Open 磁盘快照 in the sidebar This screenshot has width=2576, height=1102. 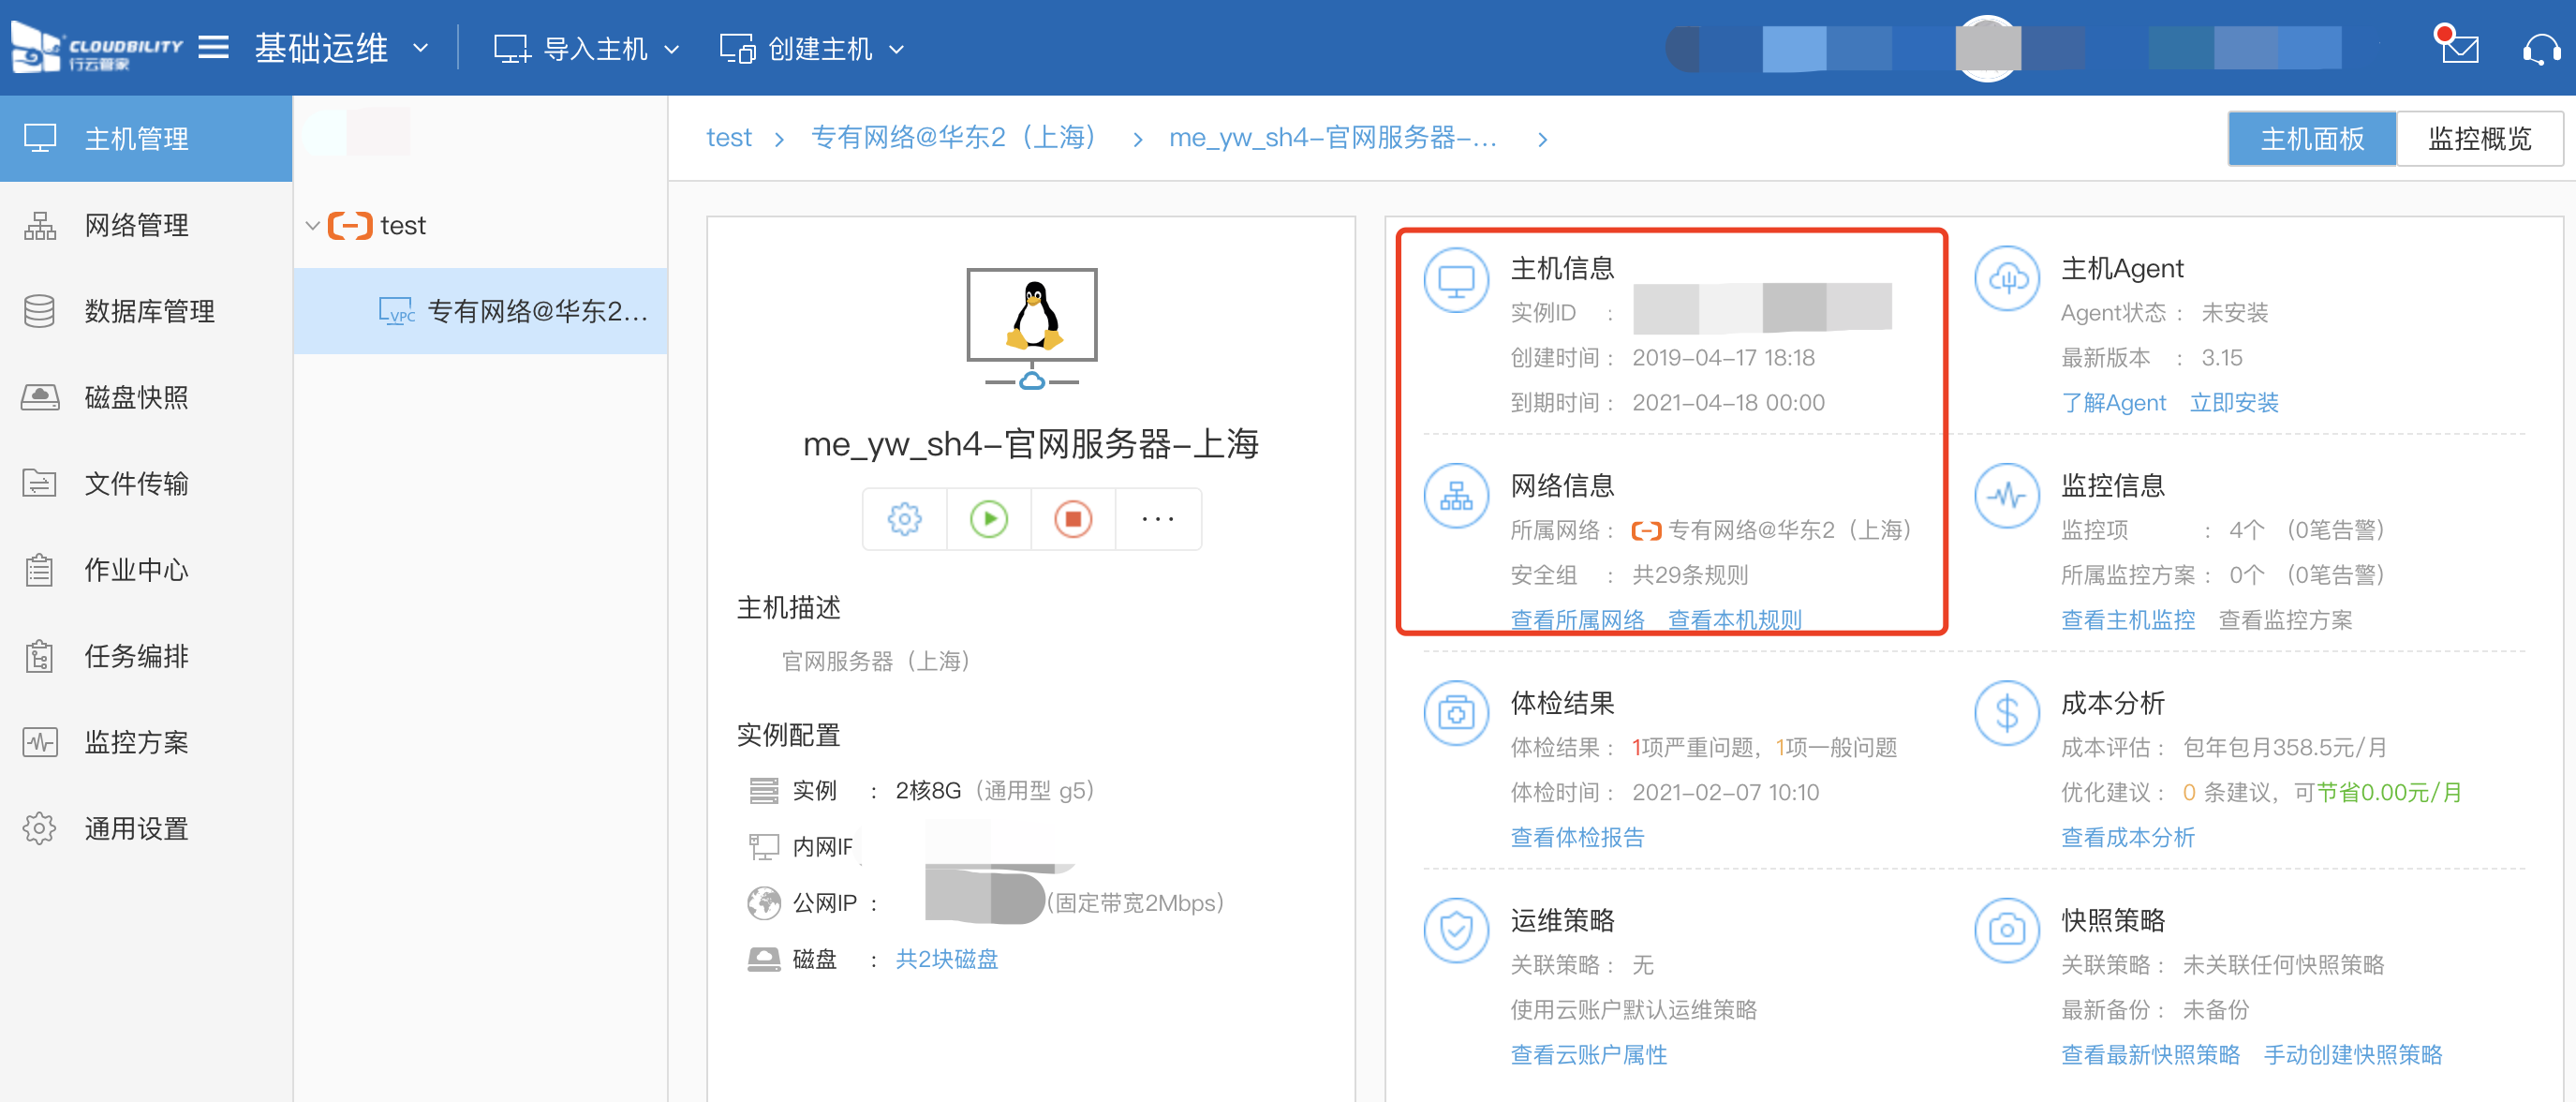point(137,398)
